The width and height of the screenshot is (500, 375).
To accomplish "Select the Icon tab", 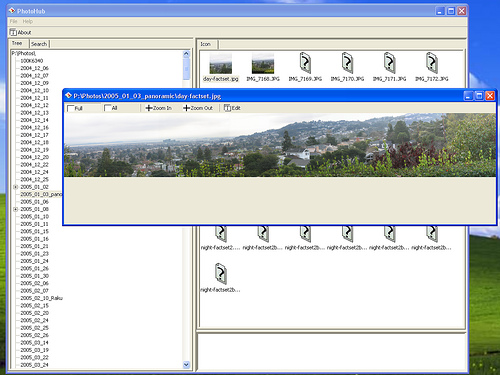I will pos(205,44).
